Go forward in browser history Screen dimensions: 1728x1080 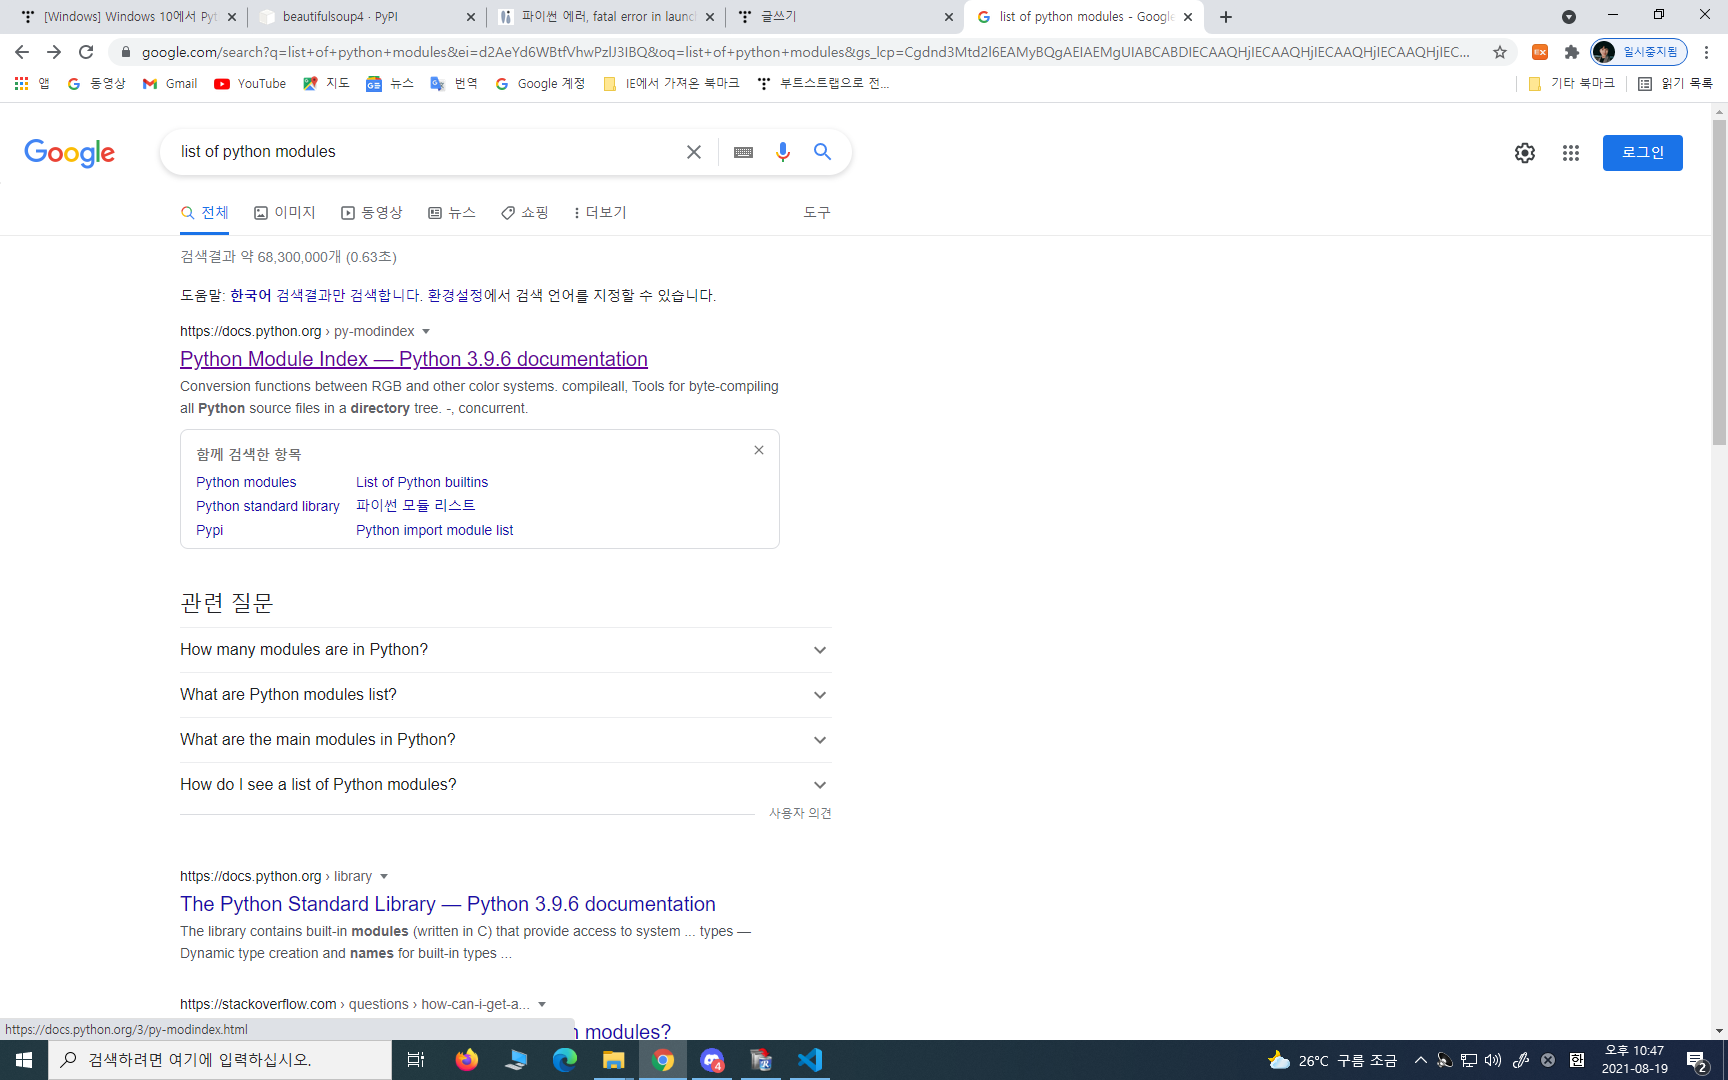54,52
